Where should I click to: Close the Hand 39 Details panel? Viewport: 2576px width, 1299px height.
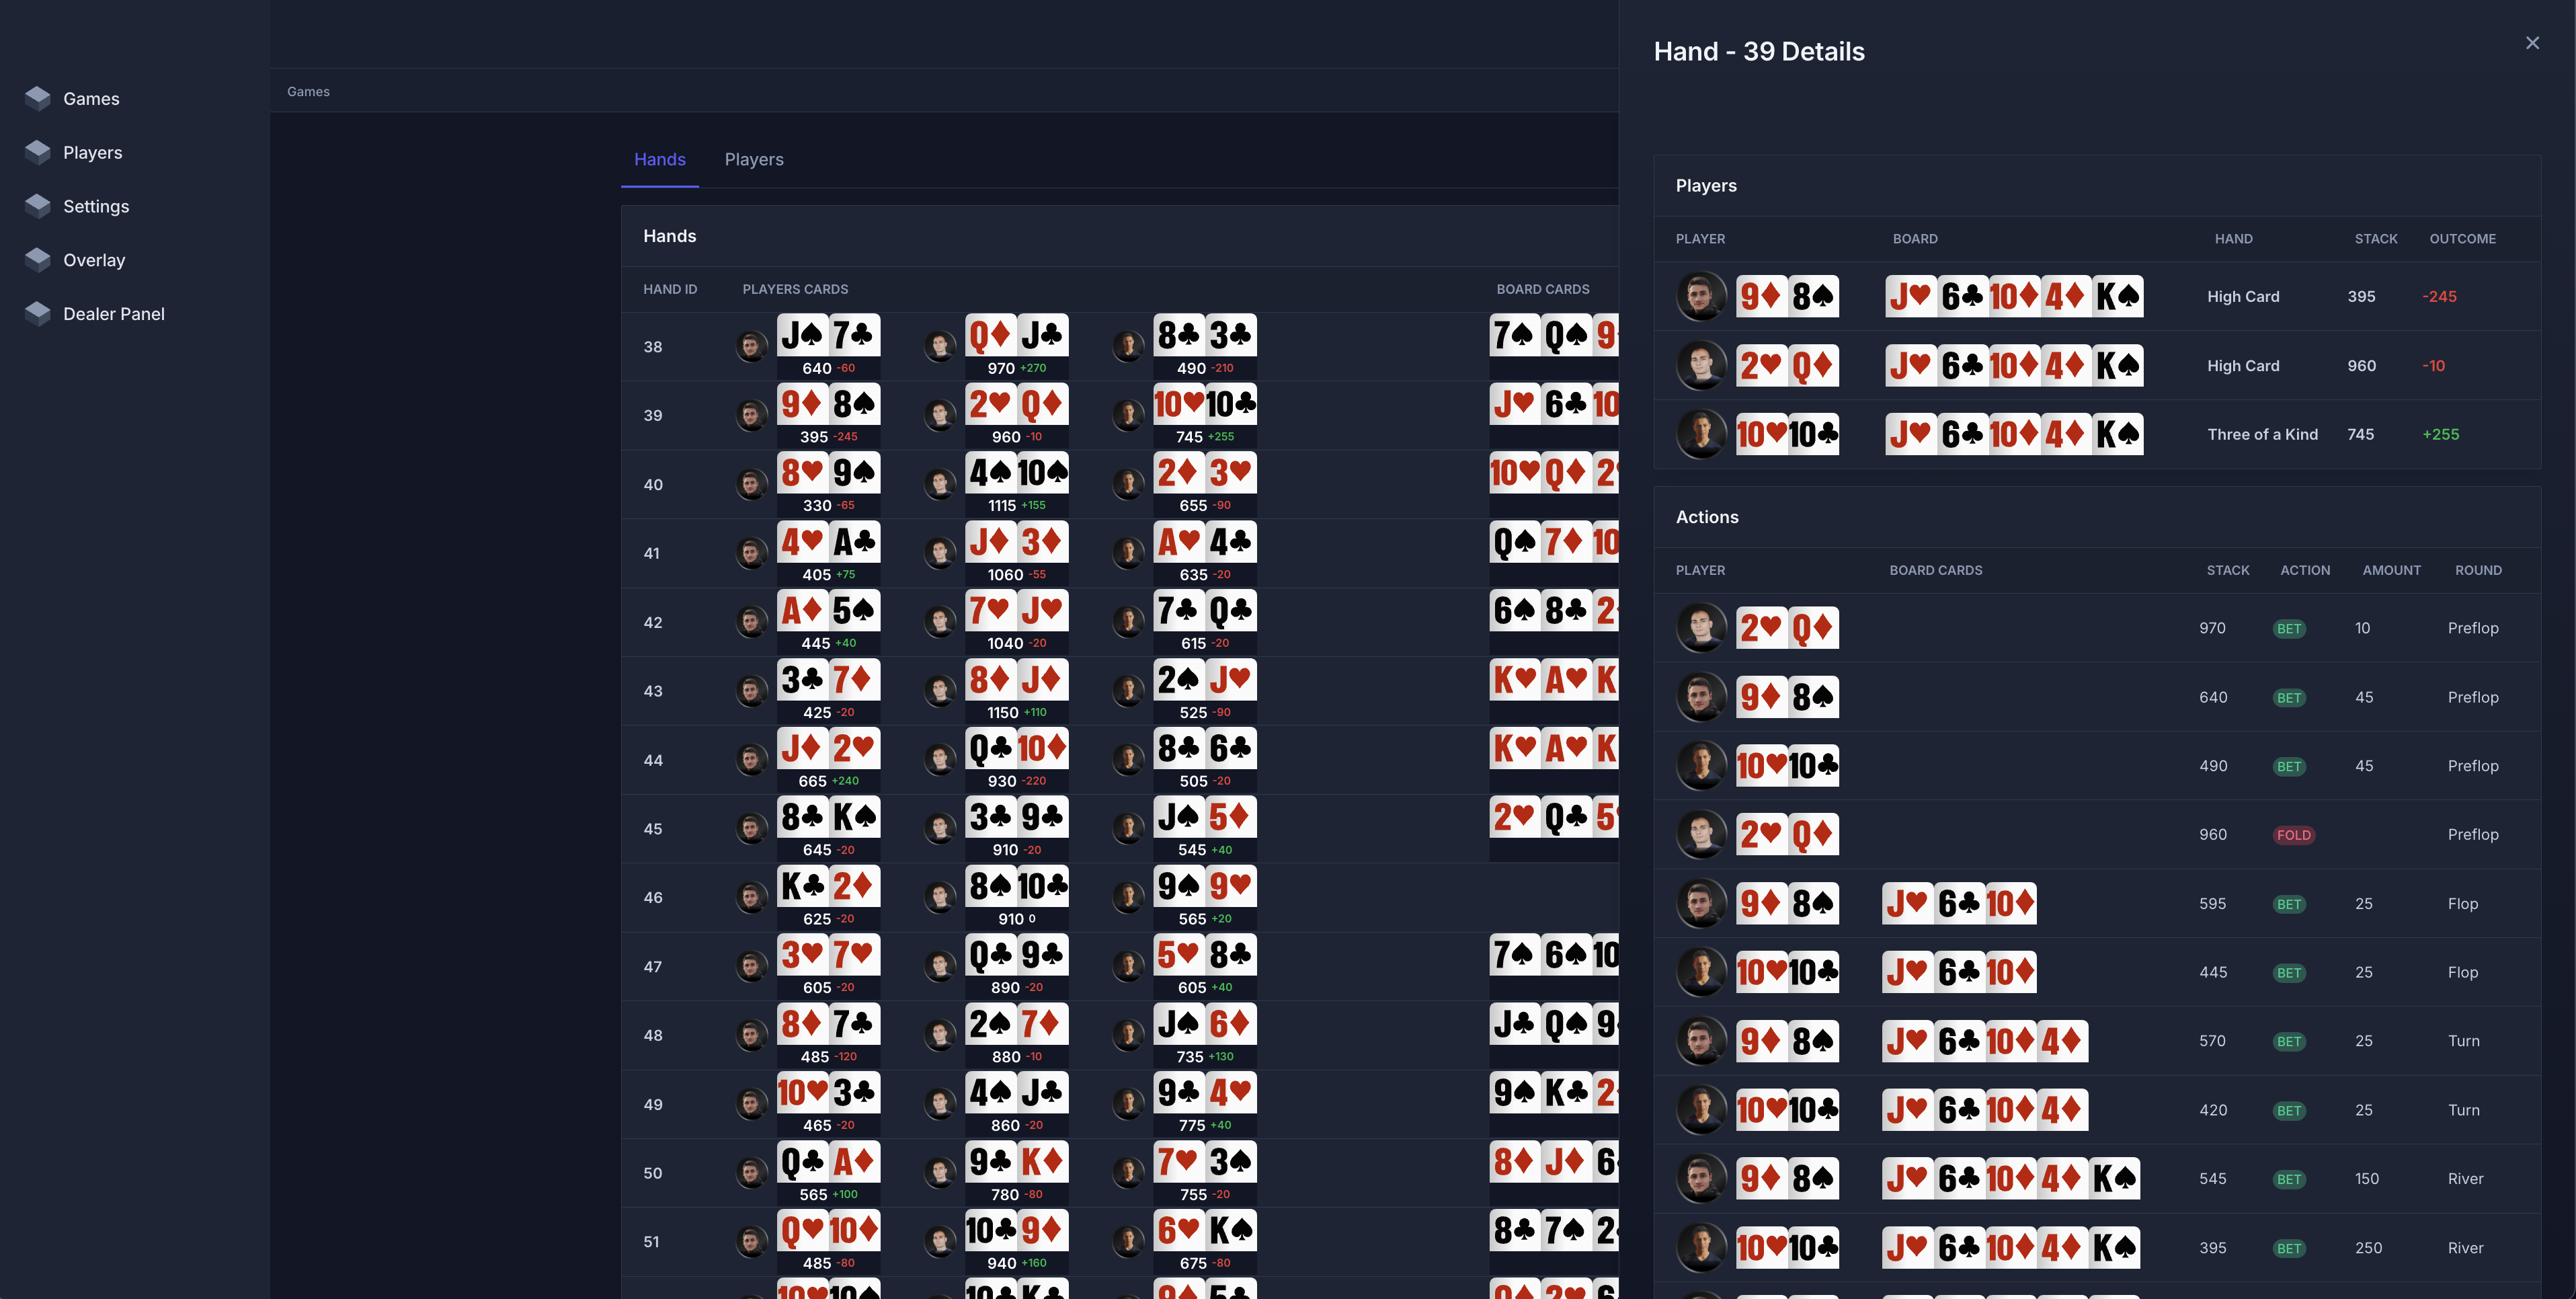point(2532,43)
